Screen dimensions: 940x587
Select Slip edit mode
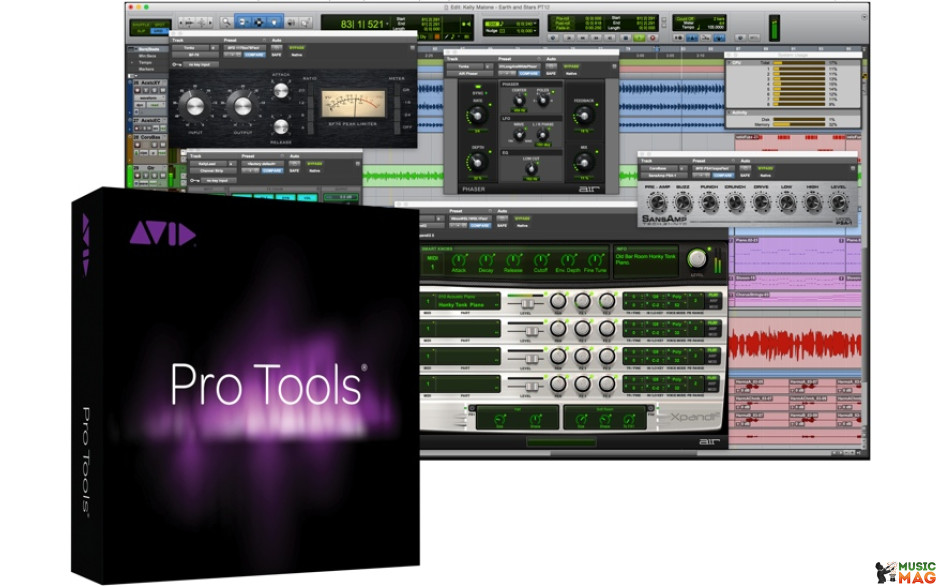(x=141, y=31)
